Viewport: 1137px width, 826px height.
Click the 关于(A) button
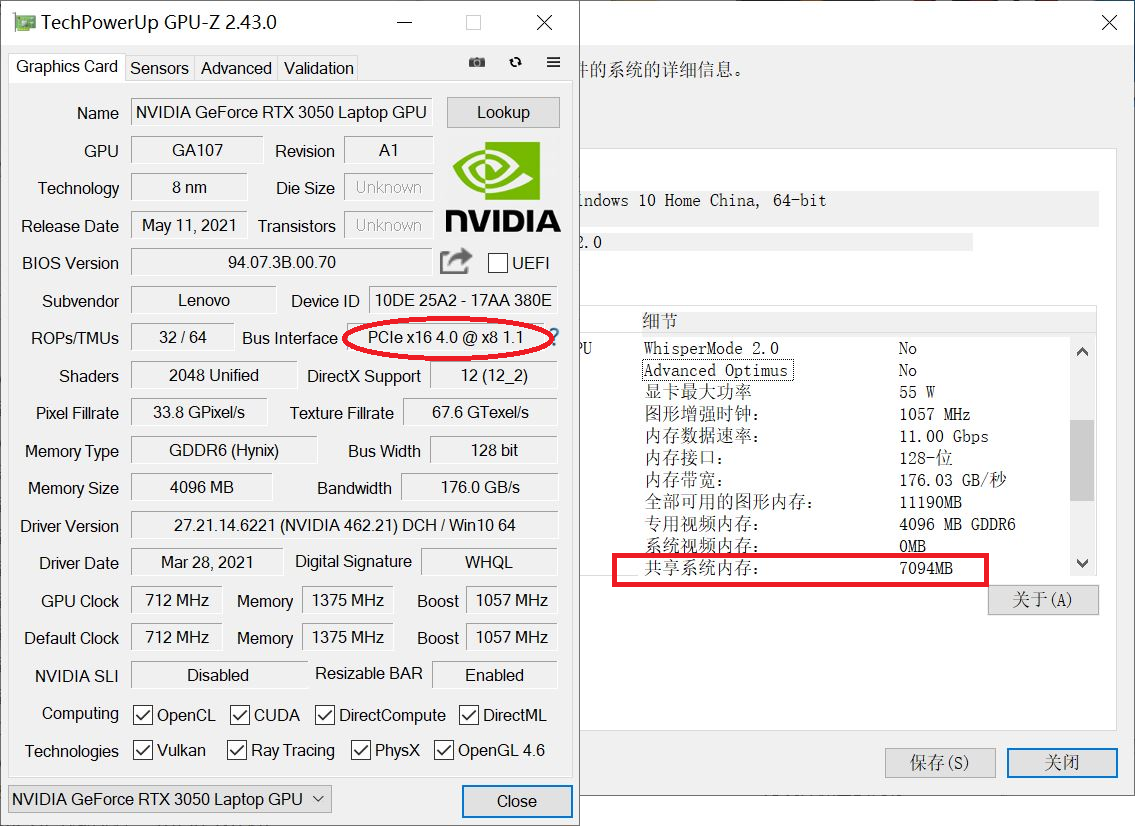1043,600
